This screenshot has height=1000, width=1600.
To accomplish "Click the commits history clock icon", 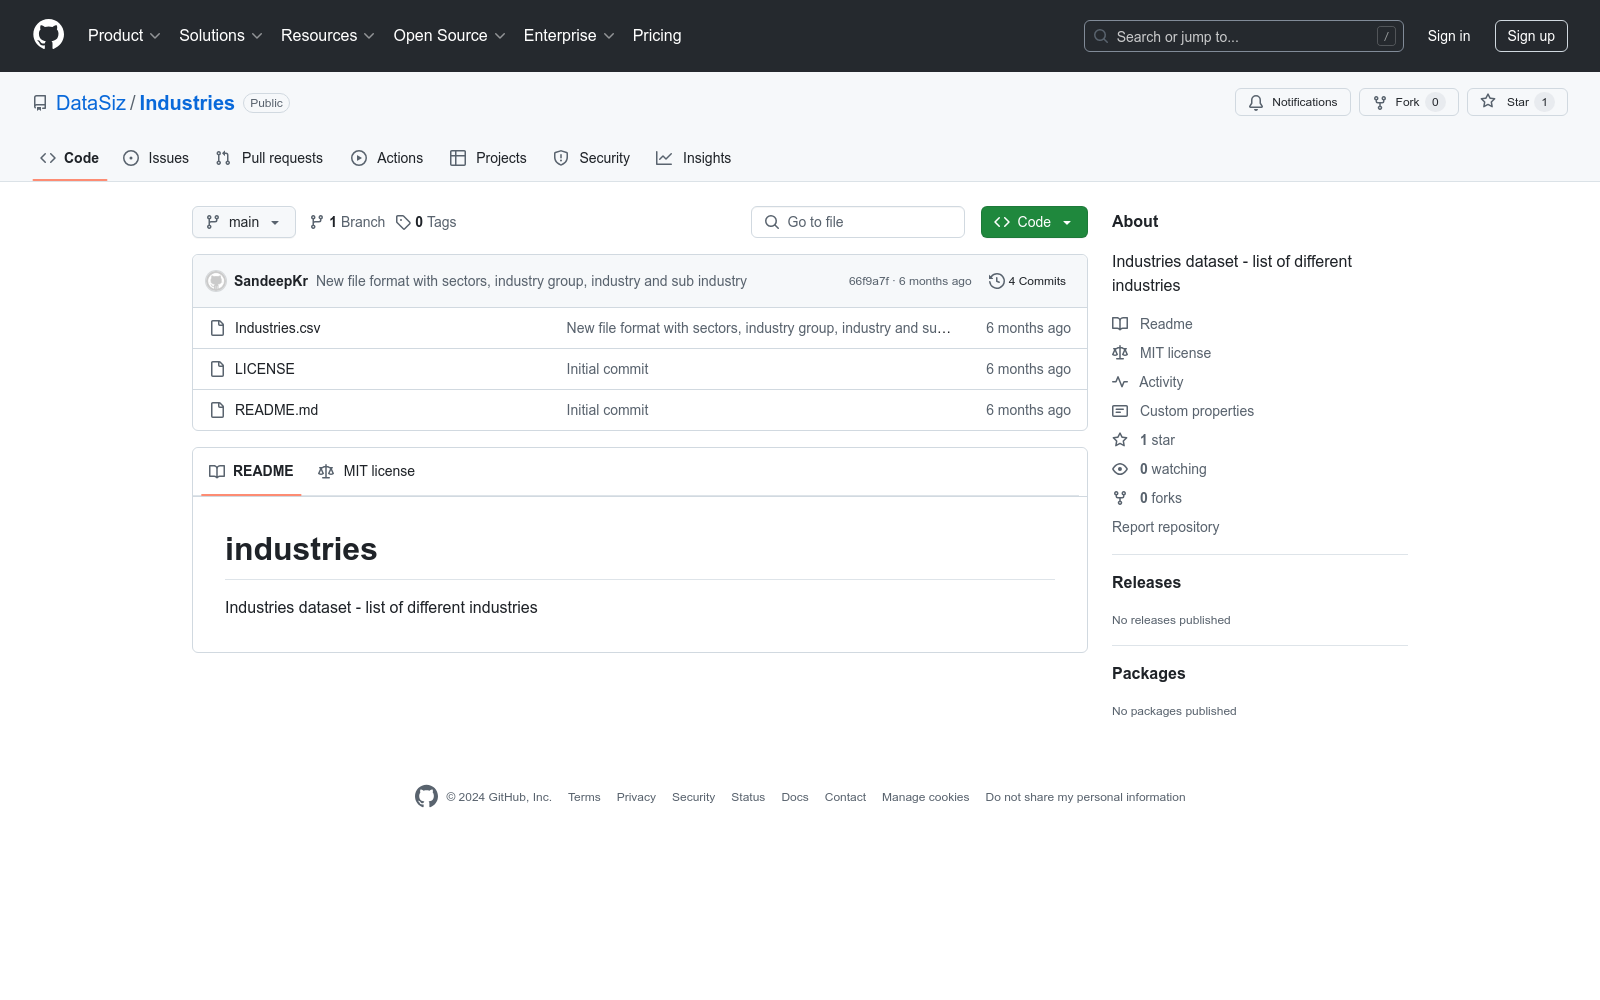I will [996, 281].
